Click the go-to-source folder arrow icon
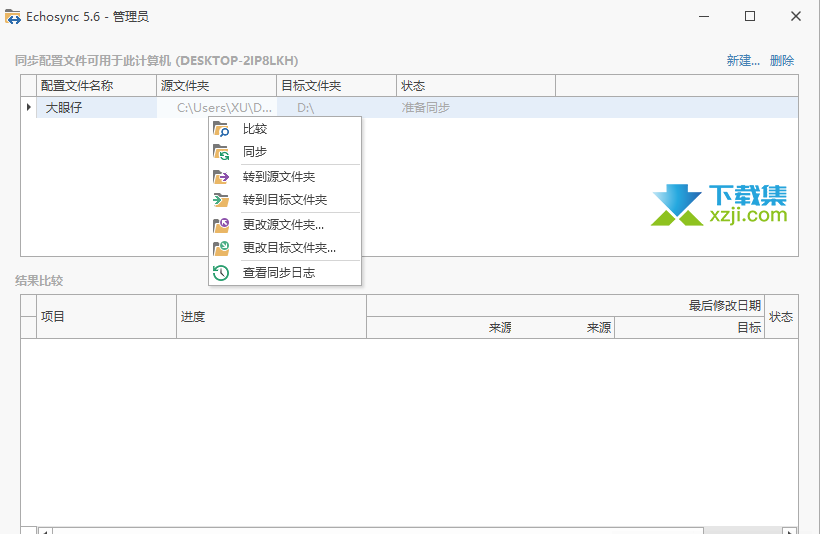The width and height of the screenshot is (820, 534). 221,177
